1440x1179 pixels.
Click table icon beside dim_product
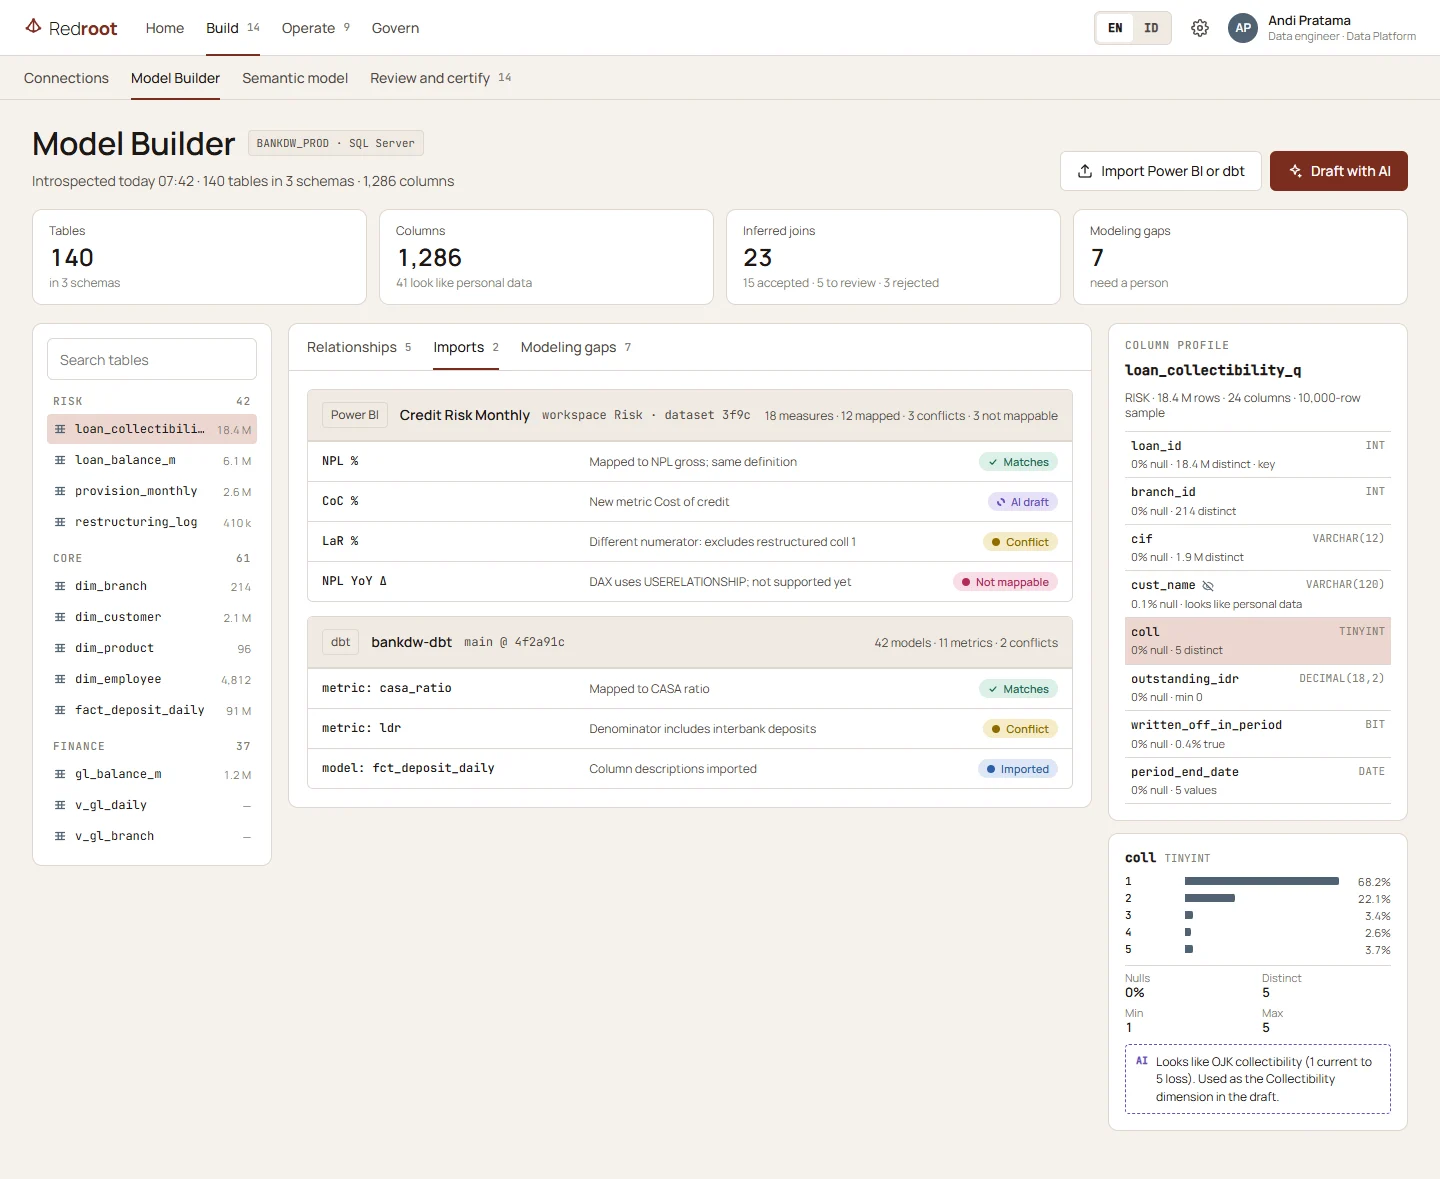click(60, 648)
